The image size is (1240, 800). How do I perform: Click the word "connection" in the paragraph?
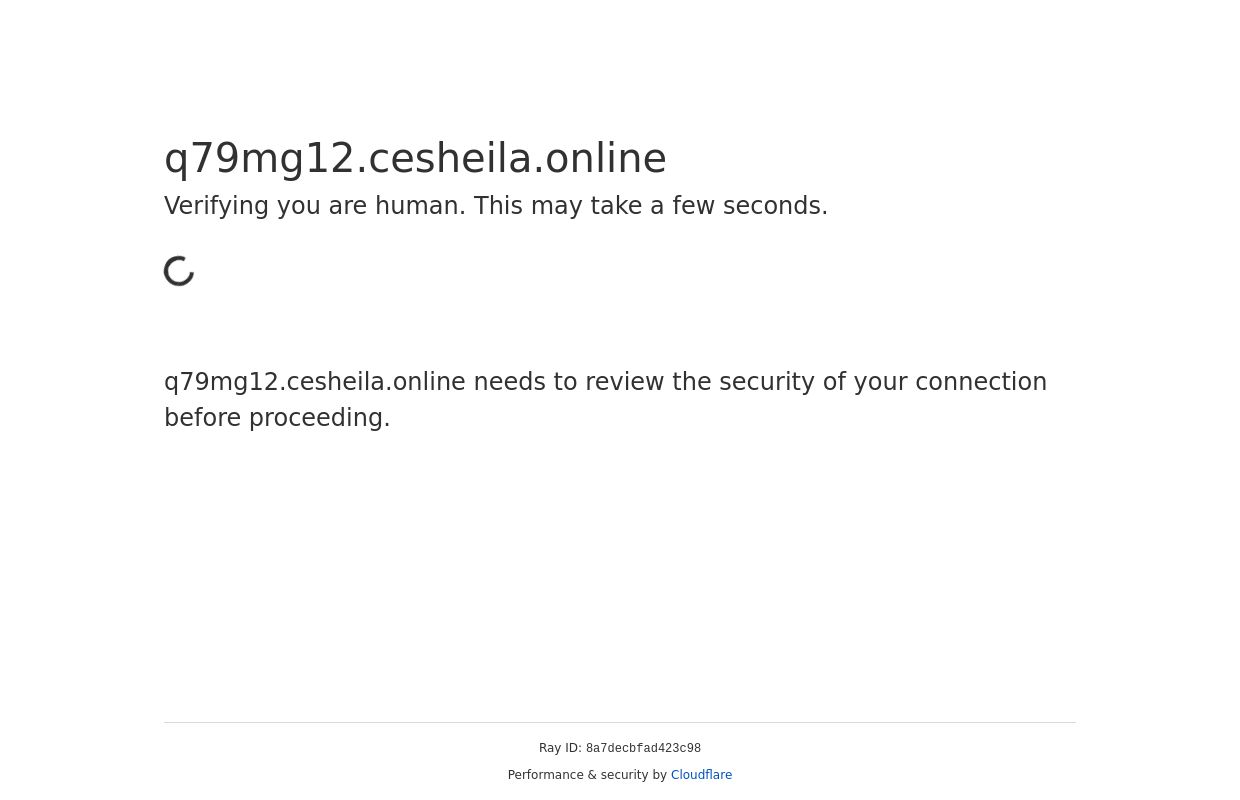(x=980, y=382)
